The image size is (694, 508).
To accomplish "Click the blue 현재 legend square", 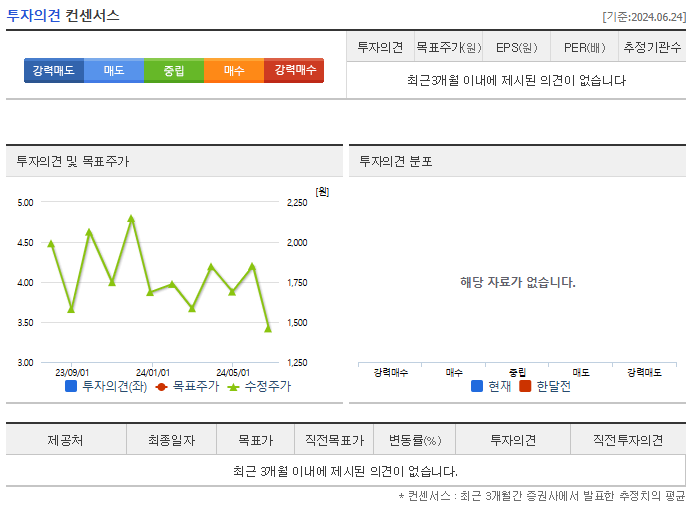I will pos(477,386).
